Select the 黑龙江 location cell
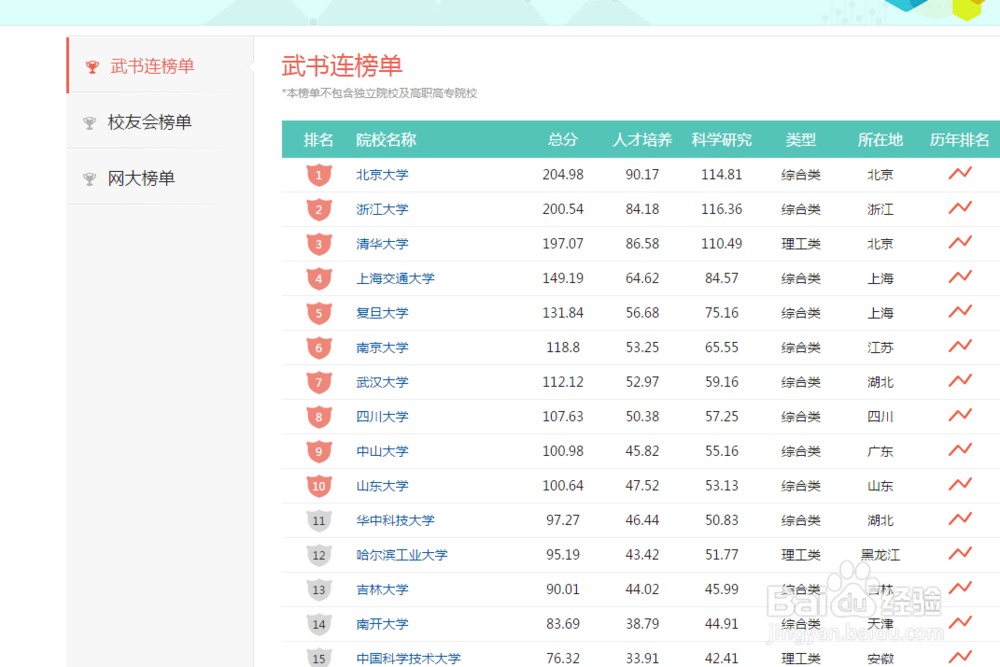The width and height of the screenshot is (1000, 667). click(x=880, y=555)
